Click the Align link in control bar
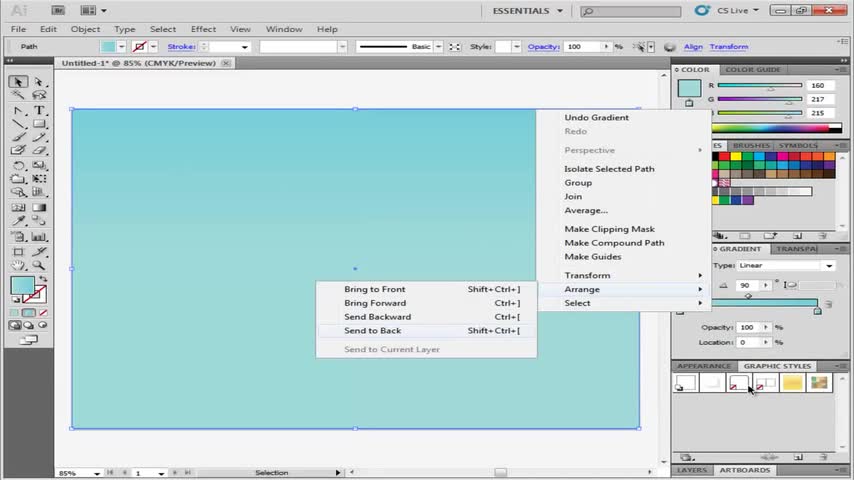The width and height of the screenshot is (854, 480). click(x=693, y=47)
